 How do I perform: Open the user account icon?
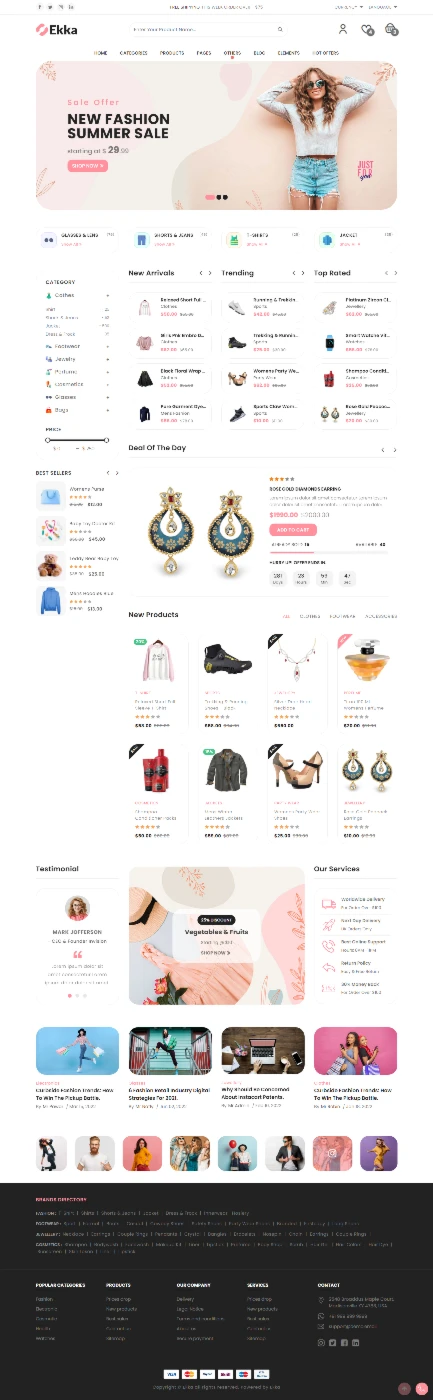coord(343,30)
